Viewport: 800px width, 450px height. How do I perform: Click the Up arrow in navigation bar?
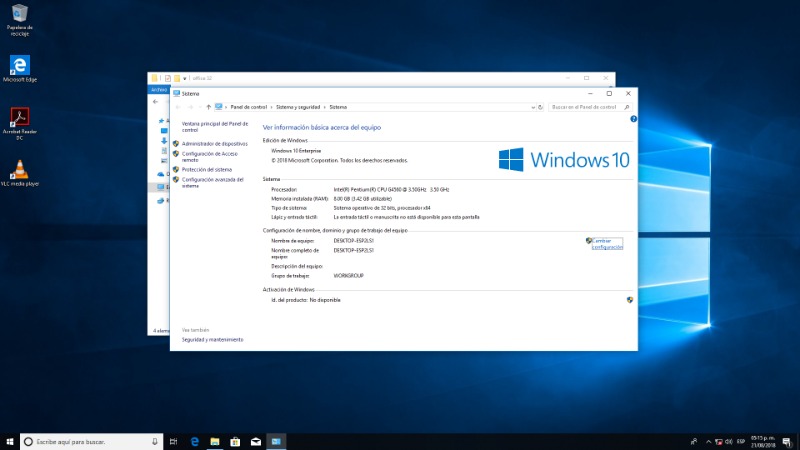(208, 106)
